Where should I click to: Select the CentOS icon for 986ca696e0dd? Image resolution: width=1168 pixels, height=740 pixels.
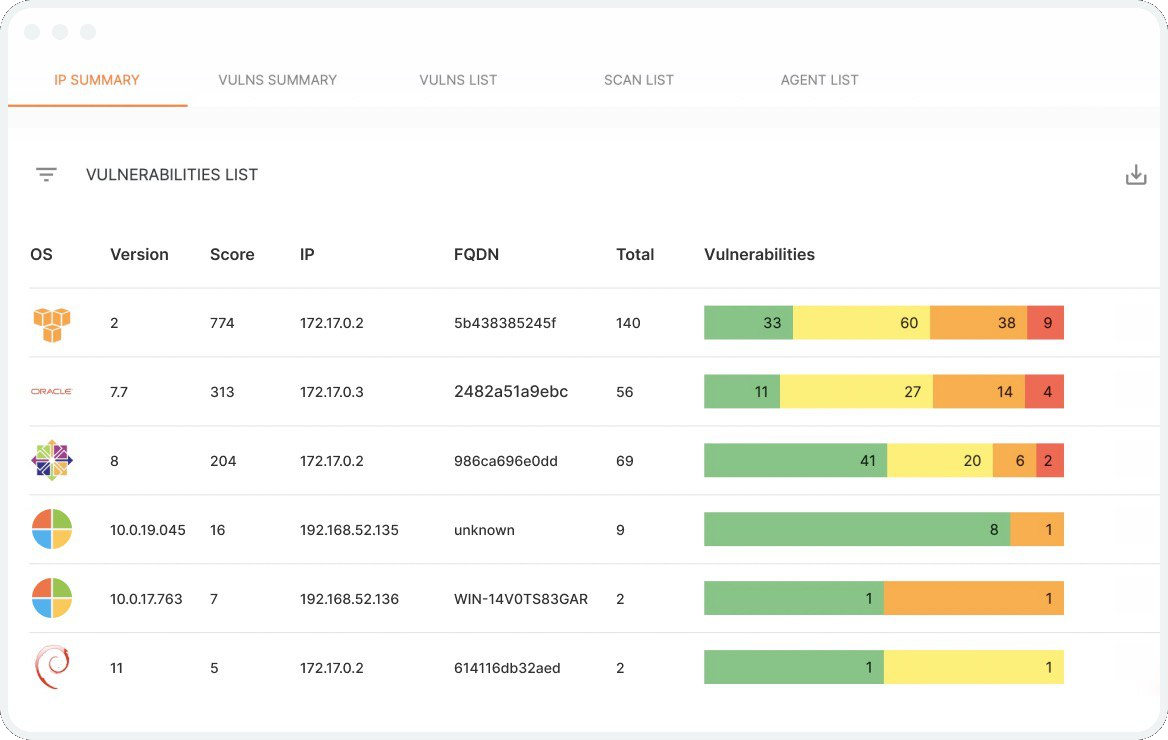tap(51, 460)
